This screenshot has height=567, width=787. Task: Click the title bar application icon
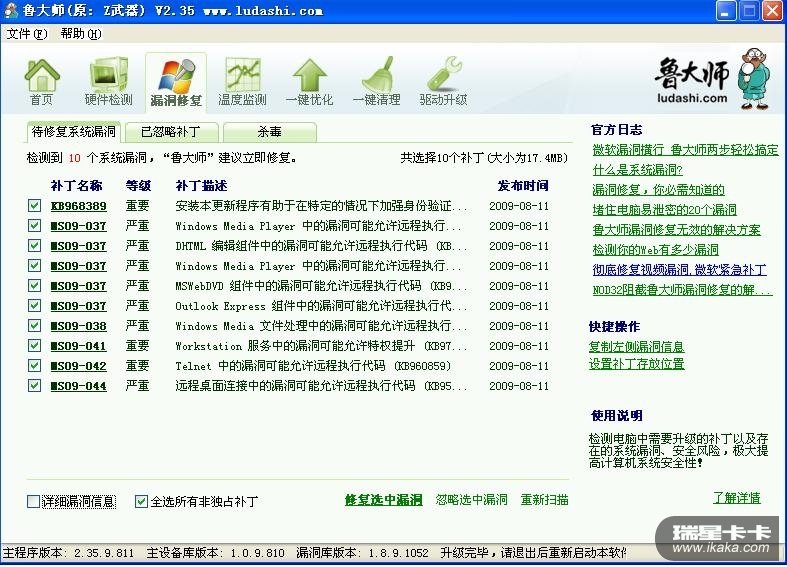(x=11, y=10)
